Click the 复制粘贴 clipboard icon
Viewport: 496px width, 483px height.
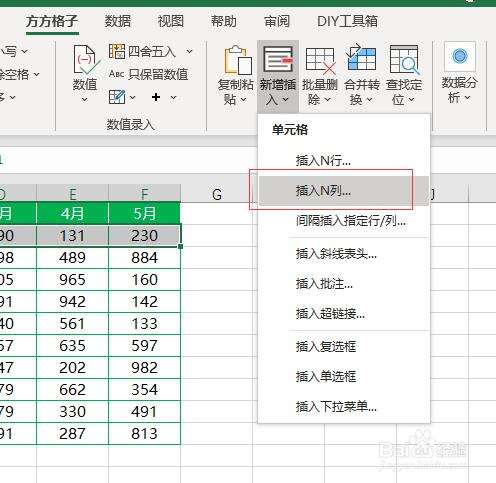(x=238, y=60)
